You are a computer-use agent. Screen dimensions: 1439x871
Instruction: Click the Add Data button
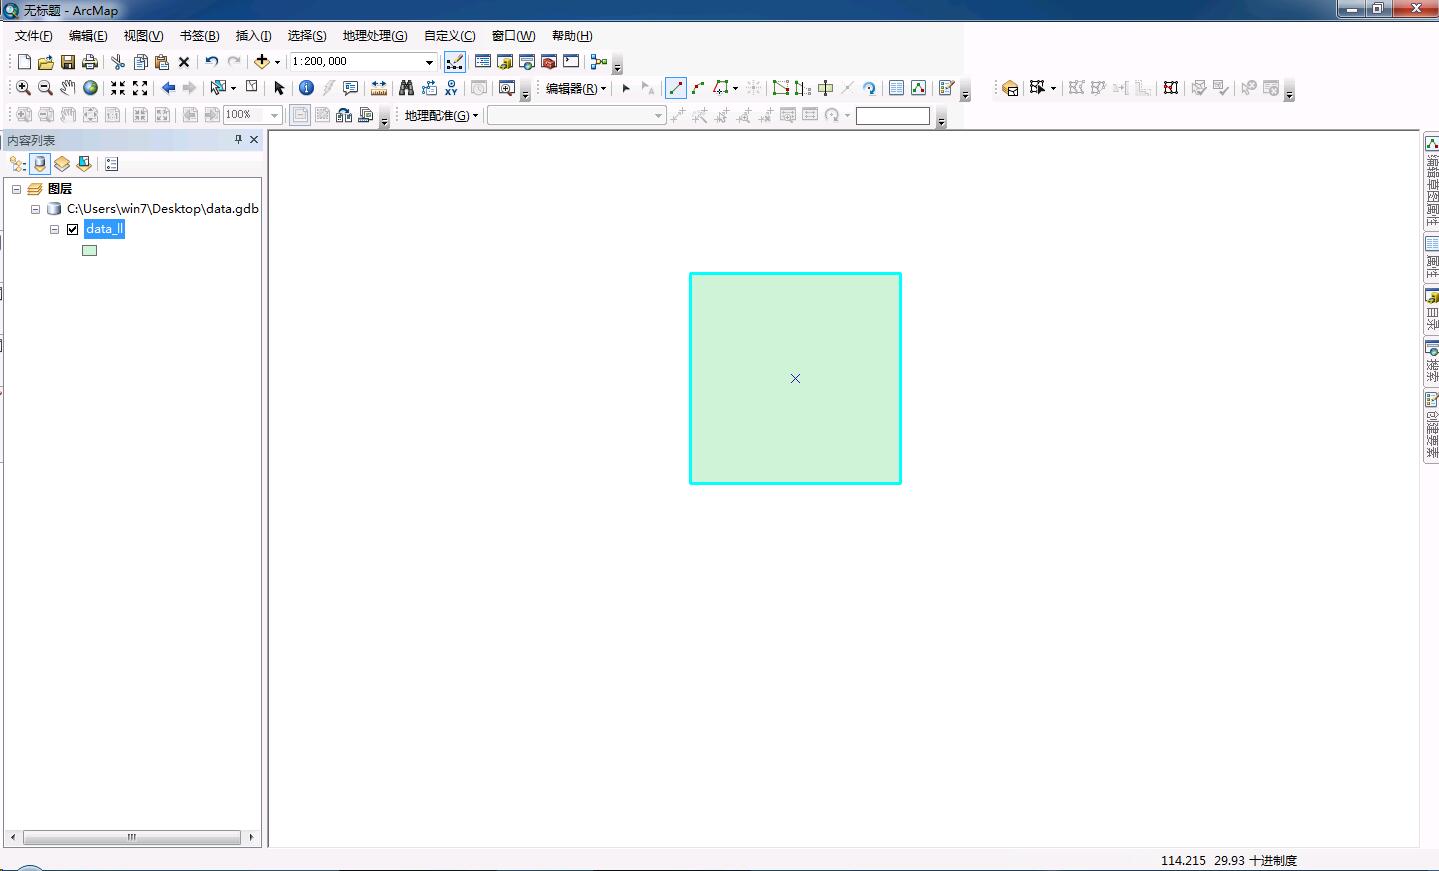[x=262, y=62]
